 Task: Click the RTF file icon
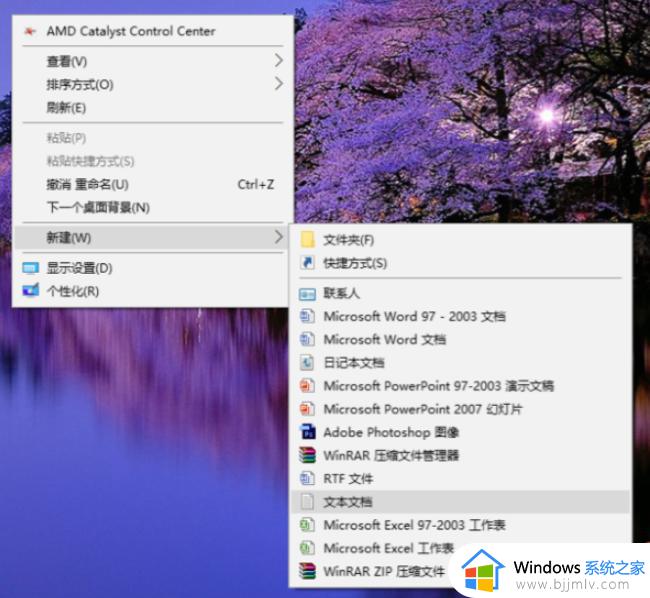pyautogui.click(x=307, y=479)
